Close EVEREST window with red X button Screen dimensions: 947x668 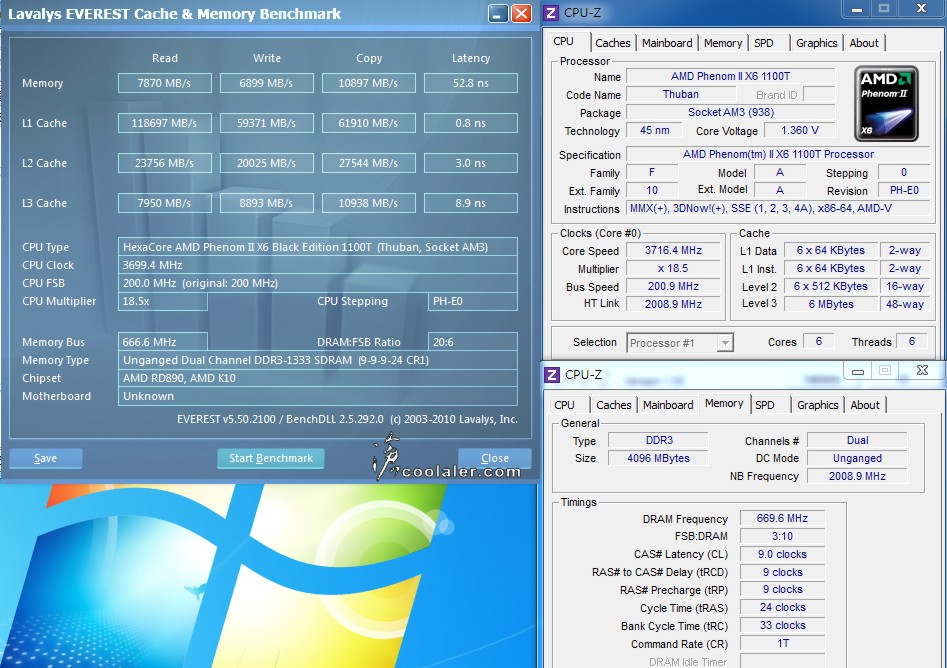521,13
